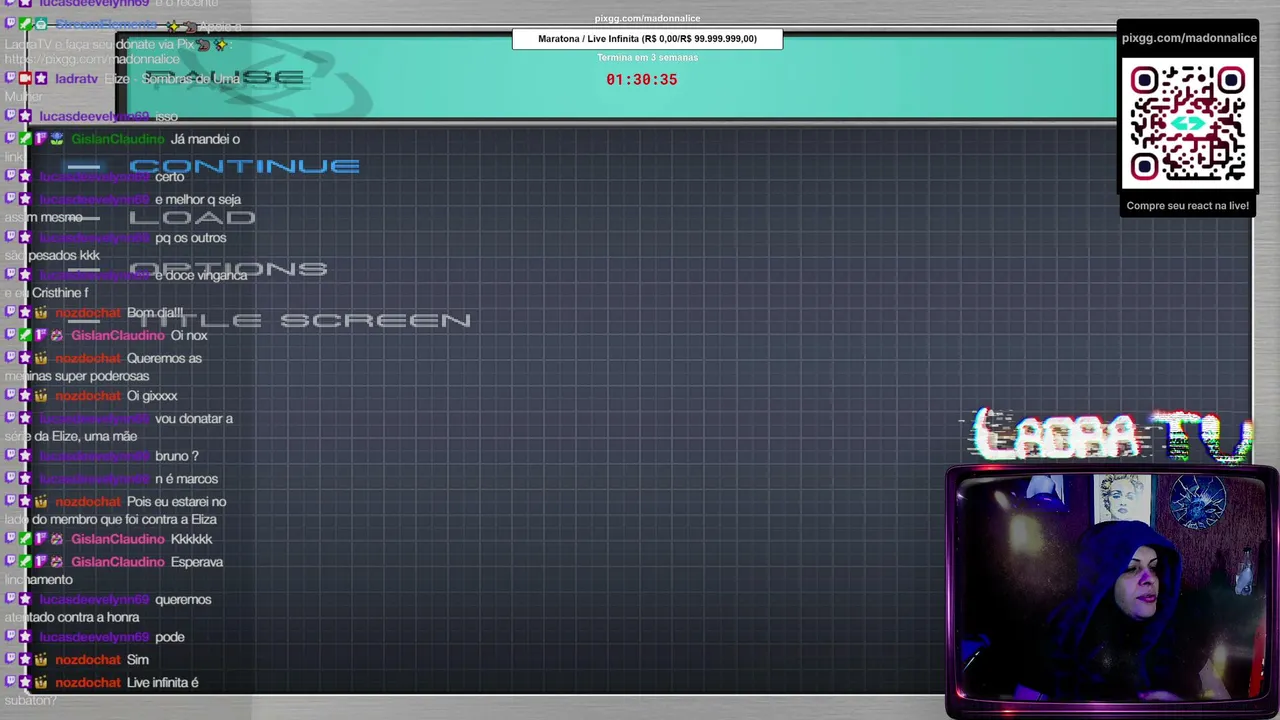Click GislanClaudino's name beside 'Kkkkkk'
This screenshot has width=1280, height=720.
pyautogui.click(x=118, y=540)
